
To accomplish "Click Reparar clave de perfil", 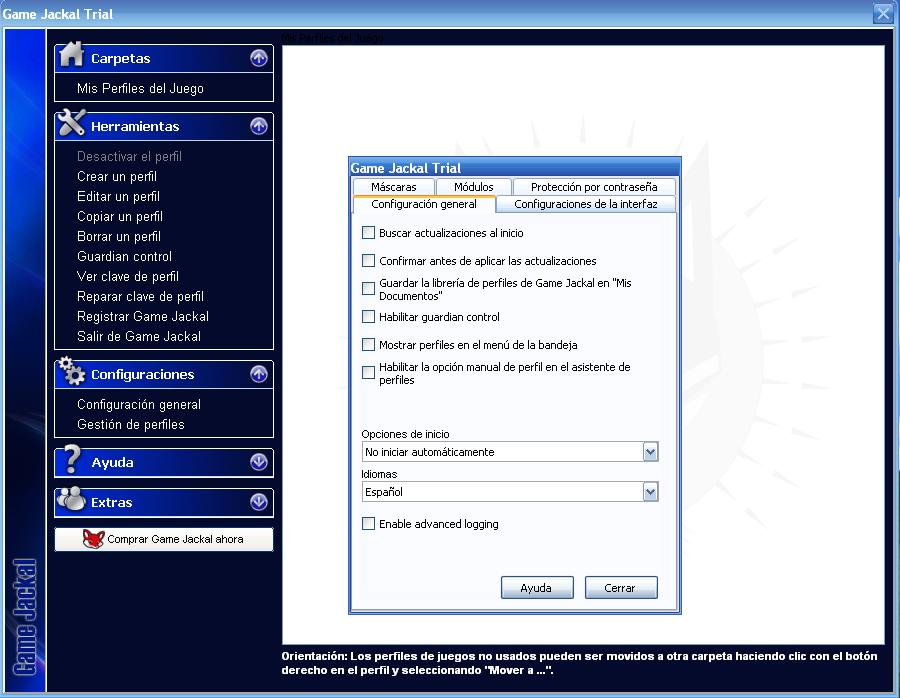I will (x=140, y=297).
